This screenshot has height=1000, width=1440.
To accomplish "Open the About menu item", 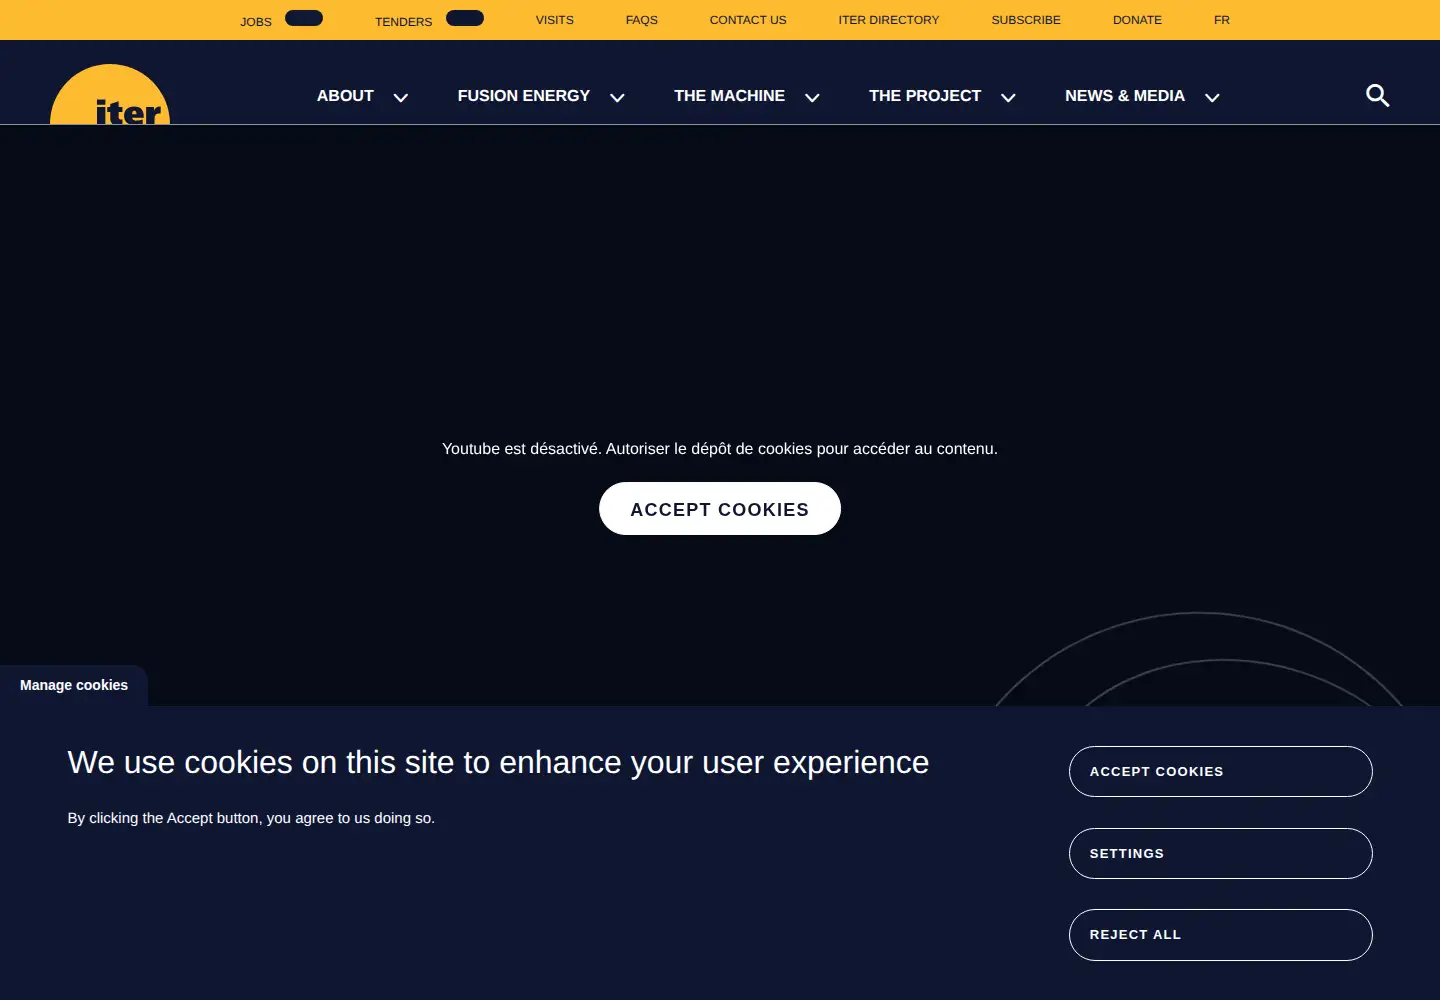I will pyautogui.click(x=345, y=96).
